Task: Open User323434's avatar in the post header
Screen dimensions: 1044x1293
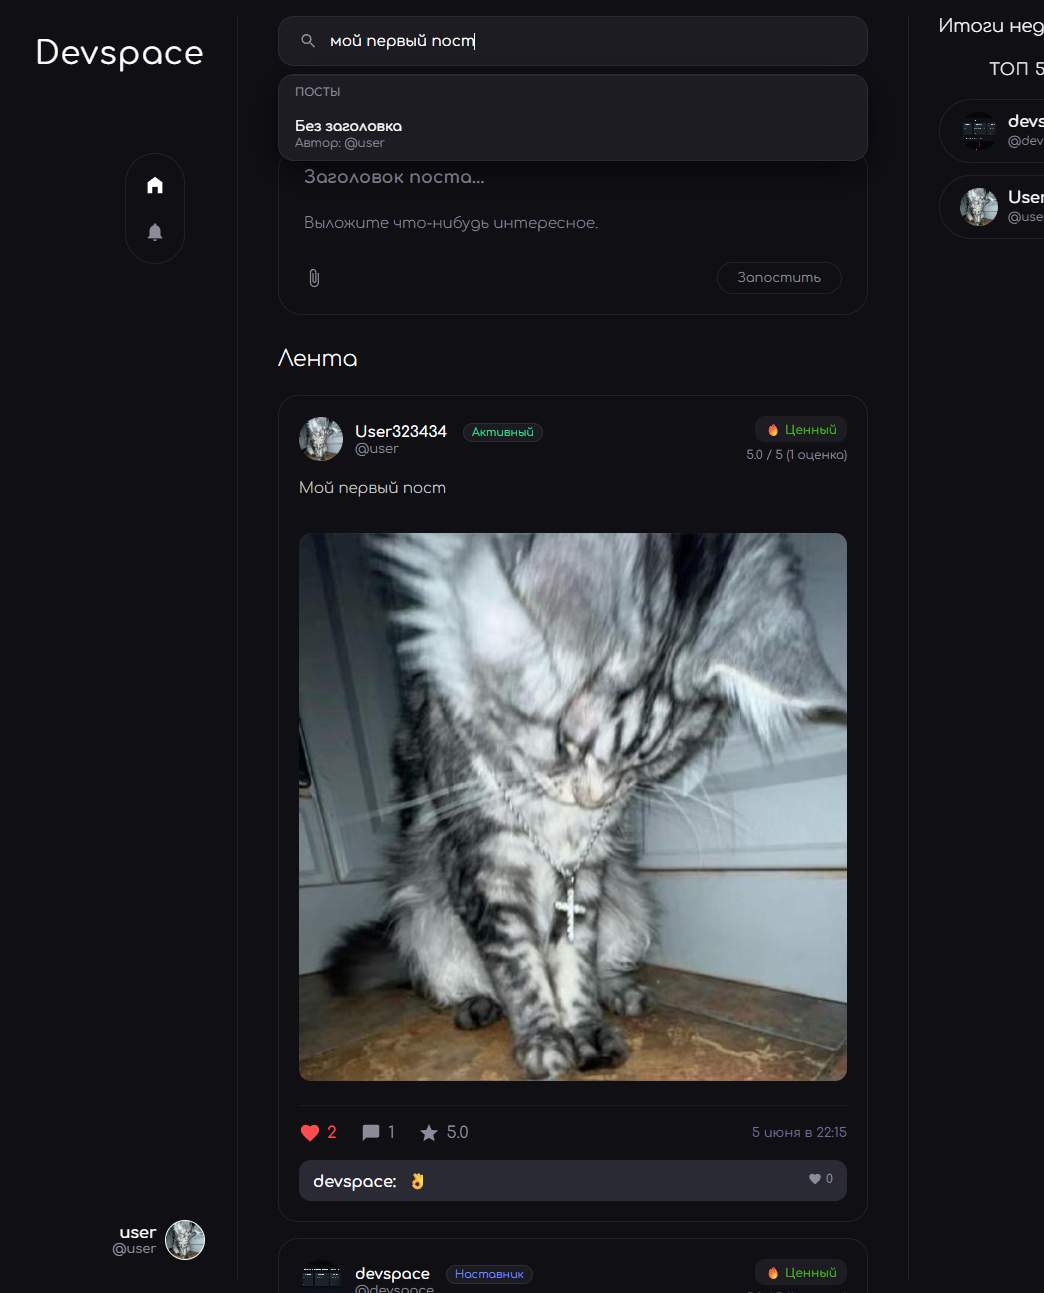Action: coord(321,439)
